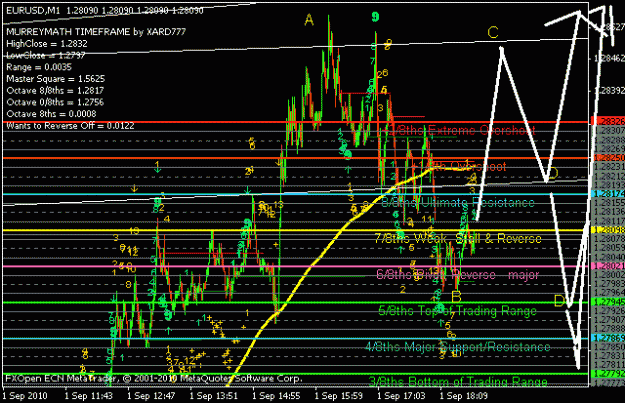Screen dimensions: 625x403
Task: Select the 'Range = 0.0035' line
Action: (x=39, y=67)
